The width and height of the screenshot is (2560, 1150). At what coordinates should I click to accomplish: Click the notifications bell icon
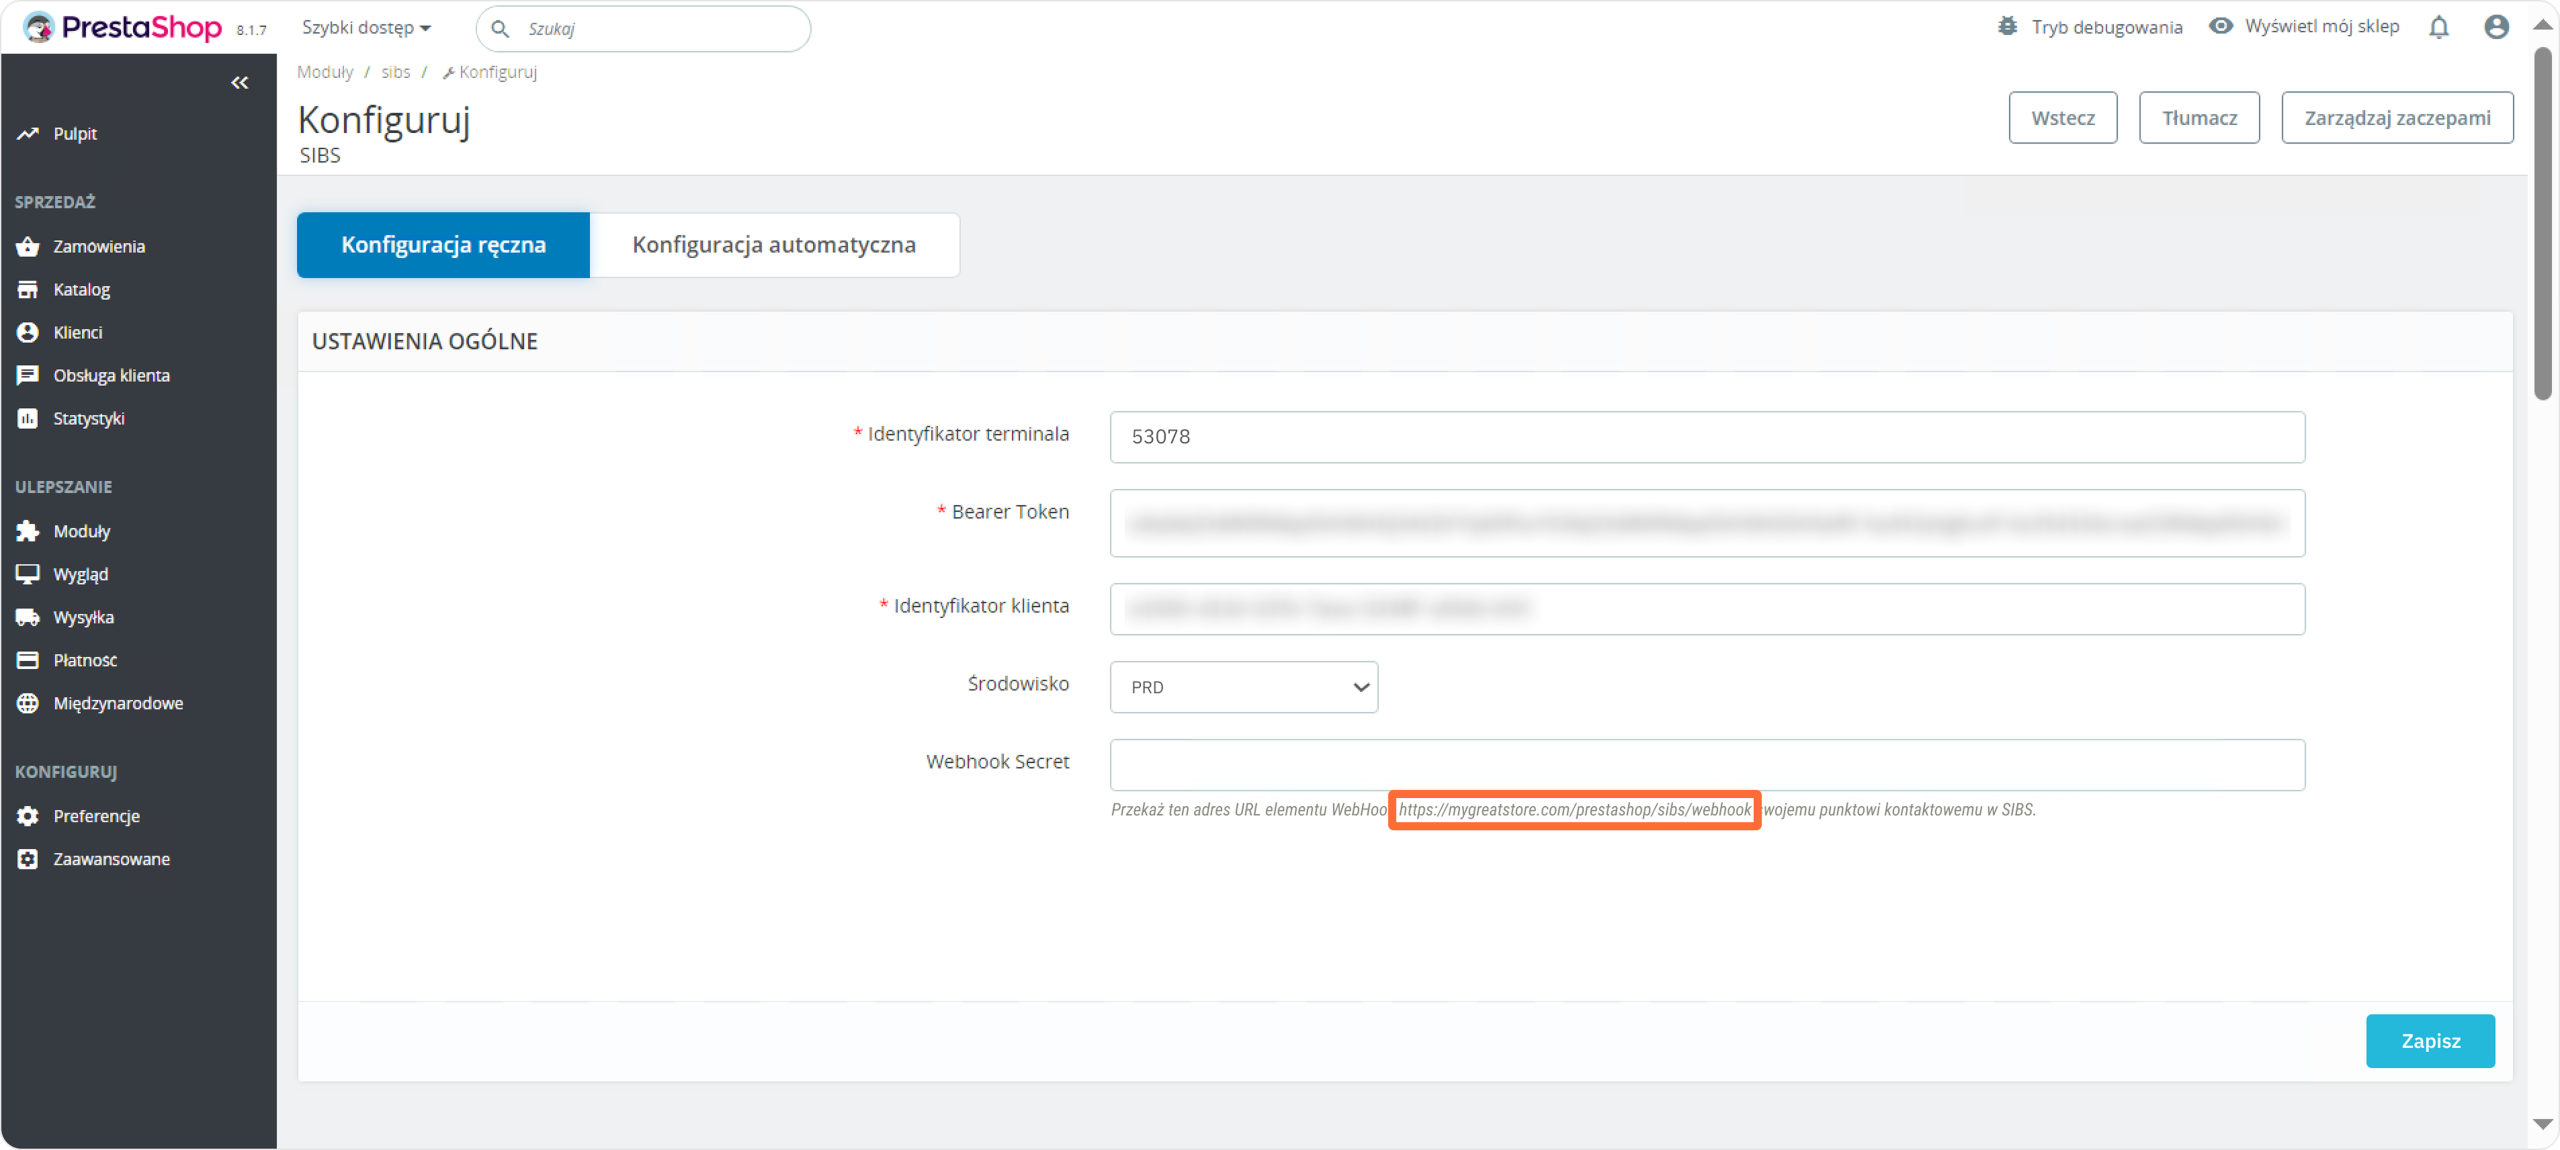pyautogui.click(x=2439, y=27)
